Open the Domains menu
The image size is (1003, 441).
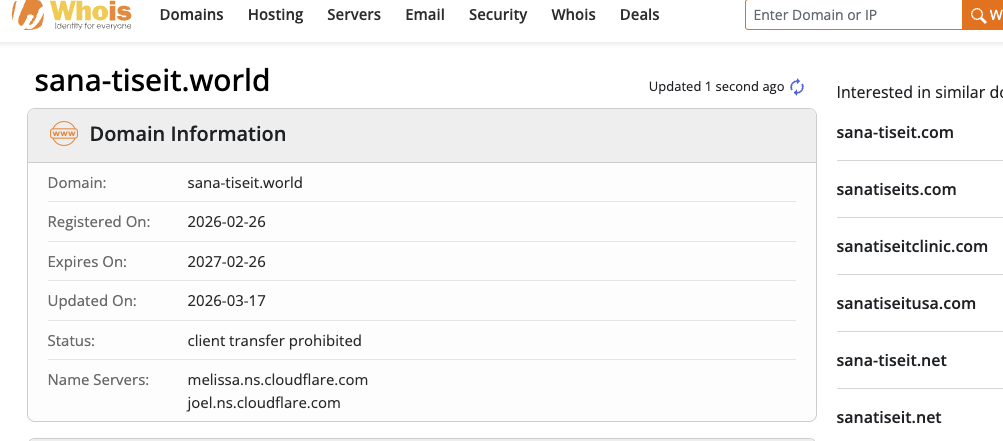click(x=191, y=15)
